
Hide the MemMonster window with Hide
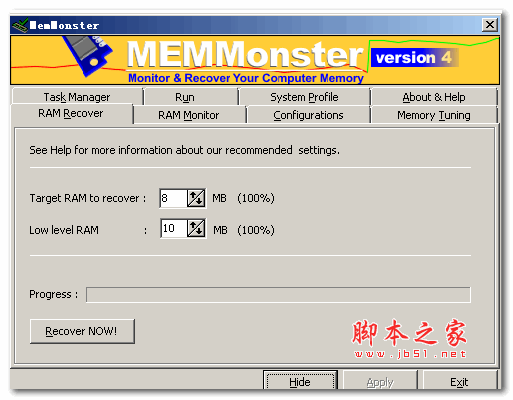pyautogui.click(x=300, y=381)
